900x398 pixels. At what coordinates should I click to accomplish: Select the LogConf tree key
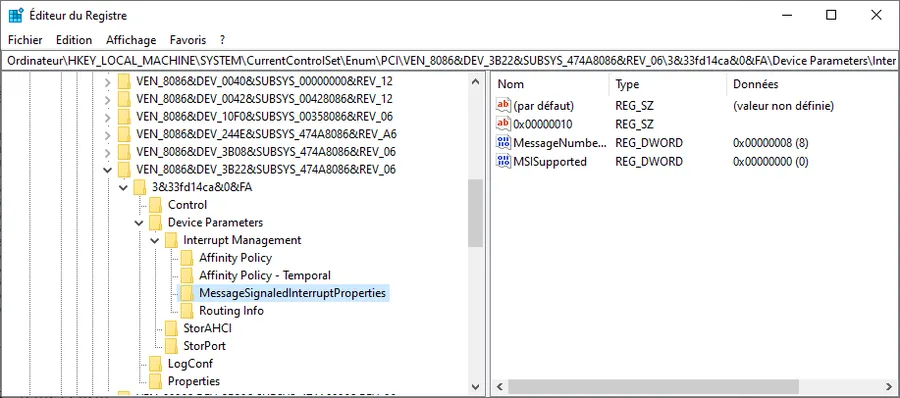[191, 364]
